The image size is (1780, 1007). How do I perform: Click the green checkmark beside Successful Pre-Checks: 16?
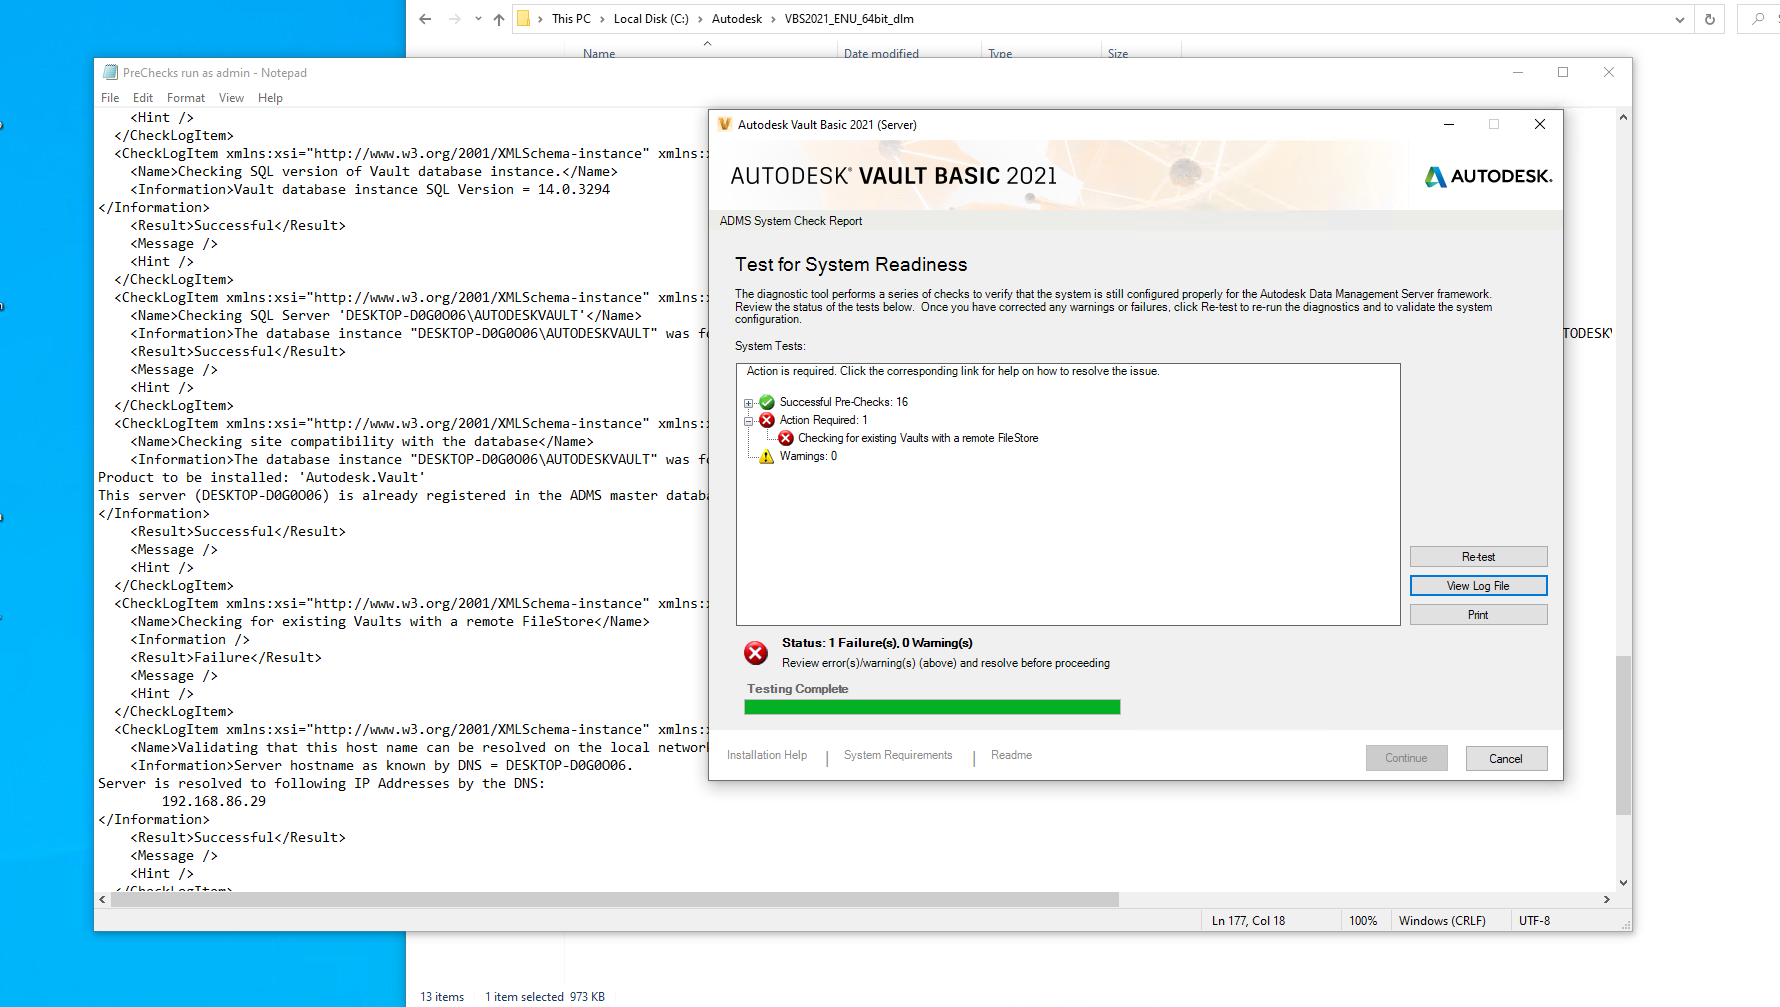(x=766, y=402)
